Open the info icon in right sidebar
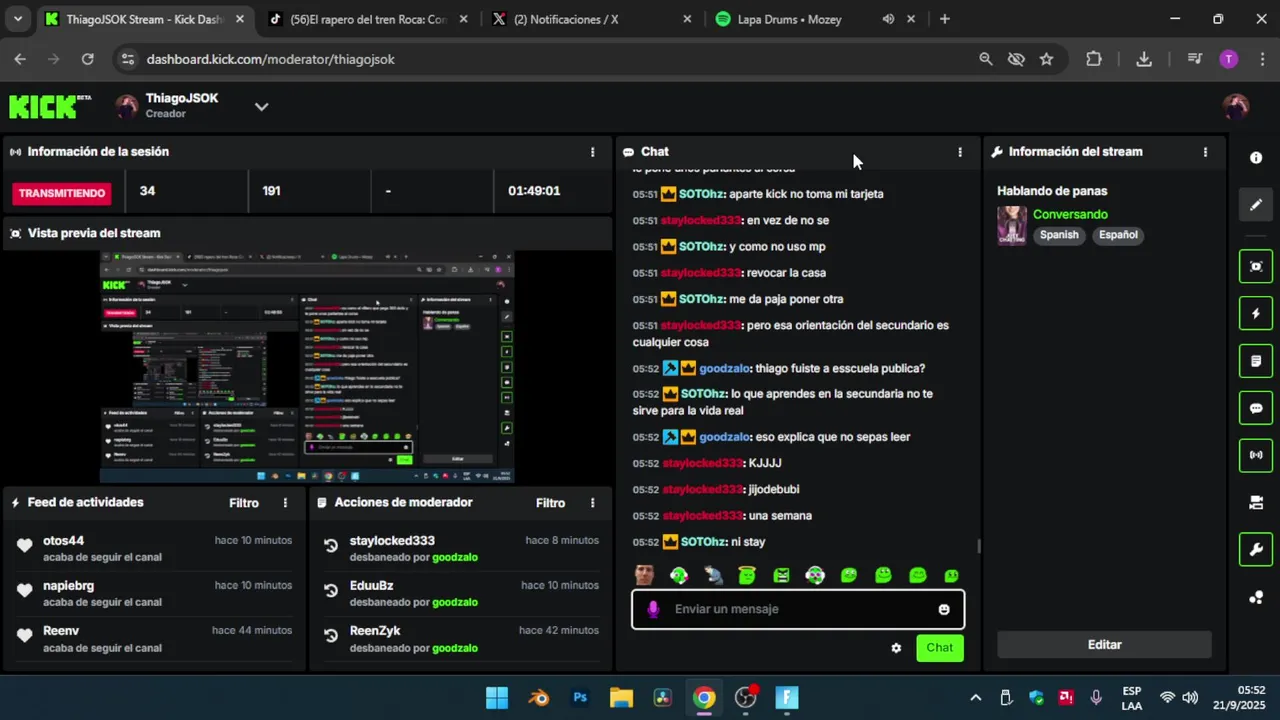 pyautogui.click(x=1256, y=158)
